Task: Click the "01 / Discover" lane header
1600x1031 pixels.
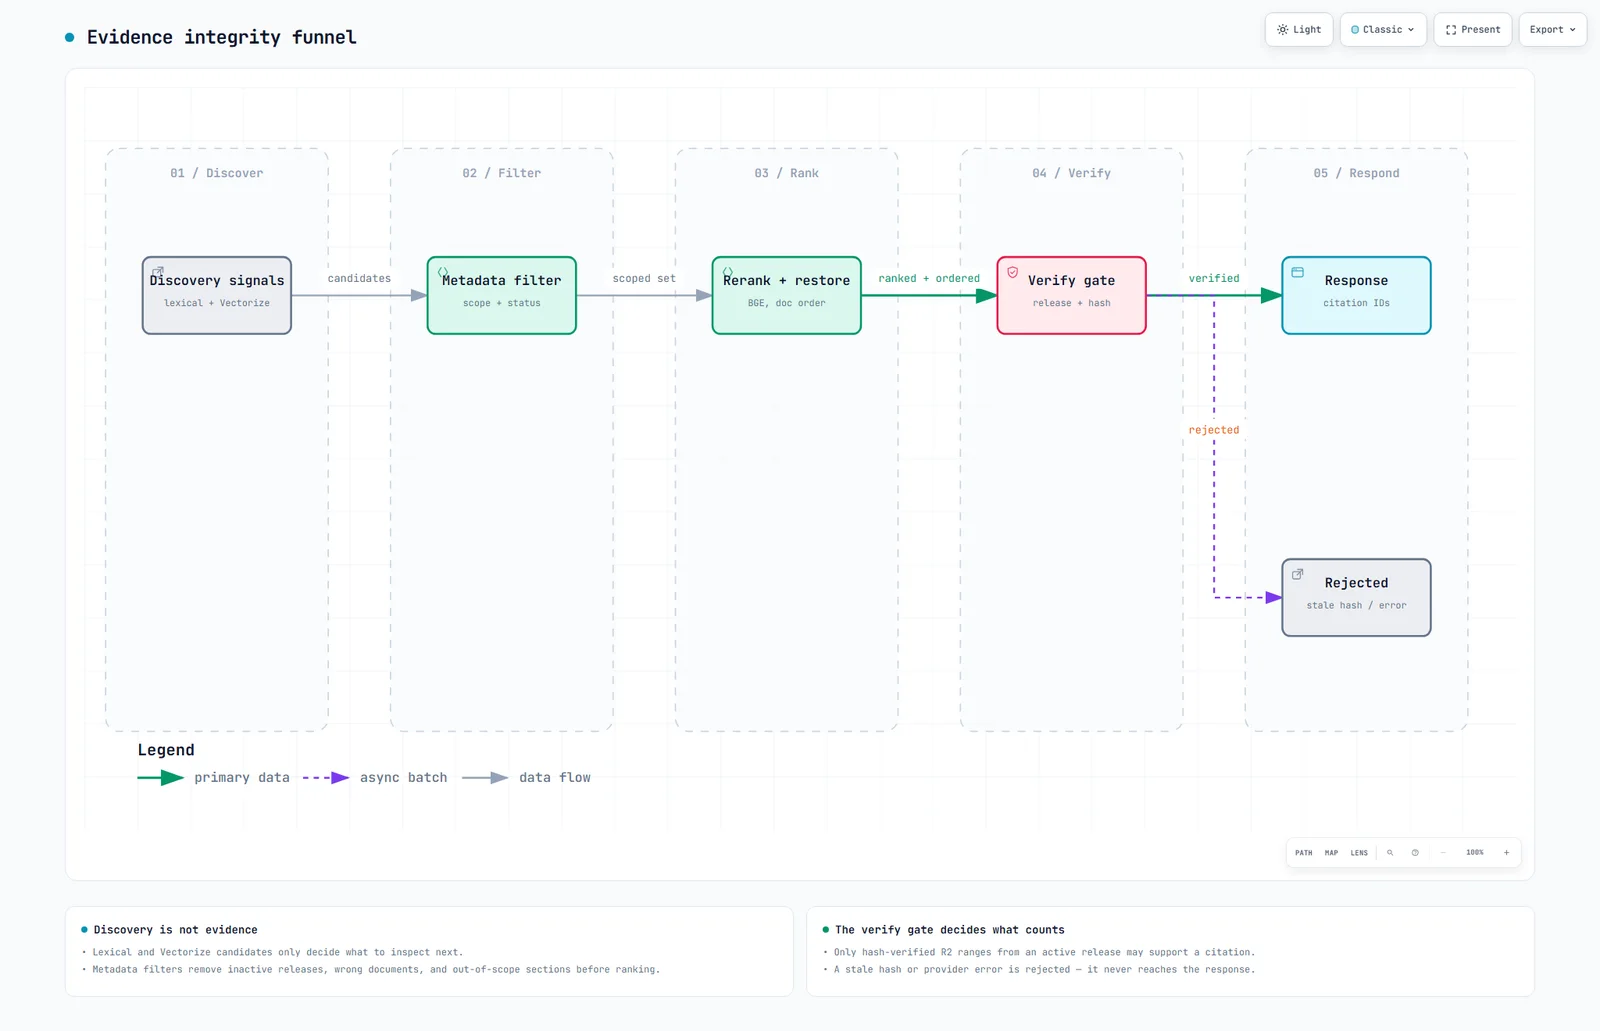Action: click(x=217, y=173)
